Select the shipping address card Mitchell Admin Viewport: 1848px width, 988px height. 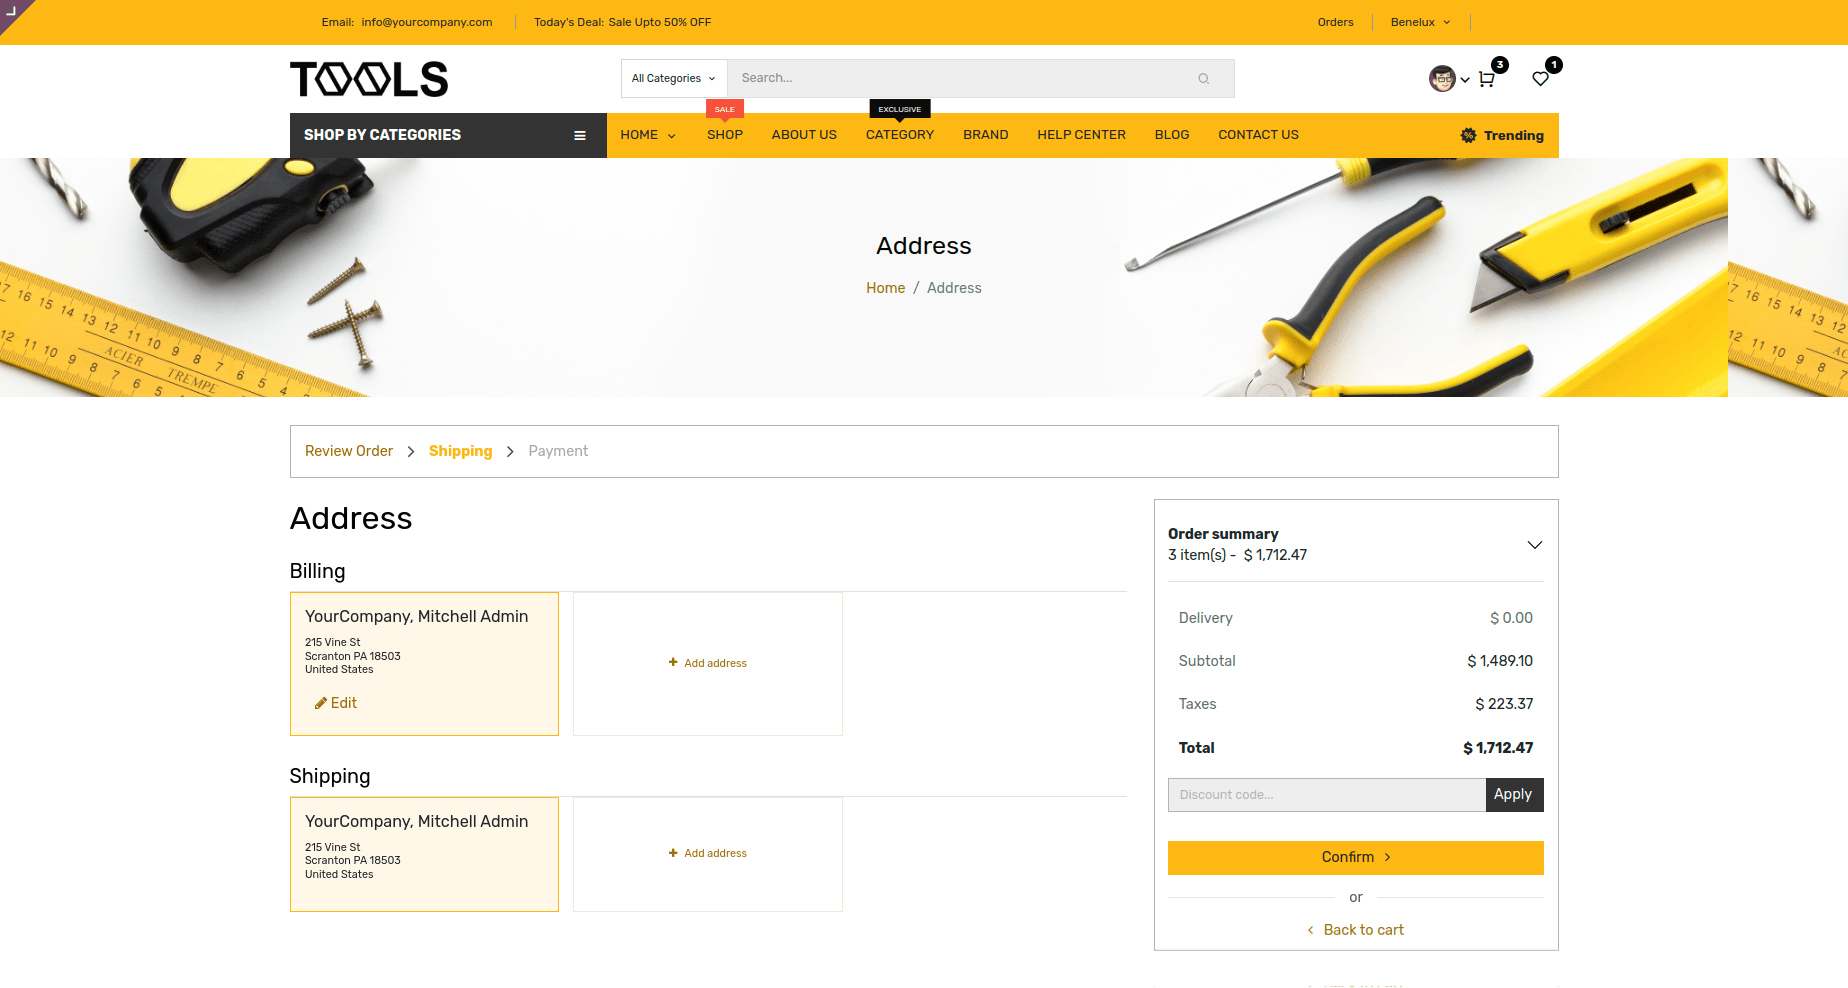tap(424, 854)
